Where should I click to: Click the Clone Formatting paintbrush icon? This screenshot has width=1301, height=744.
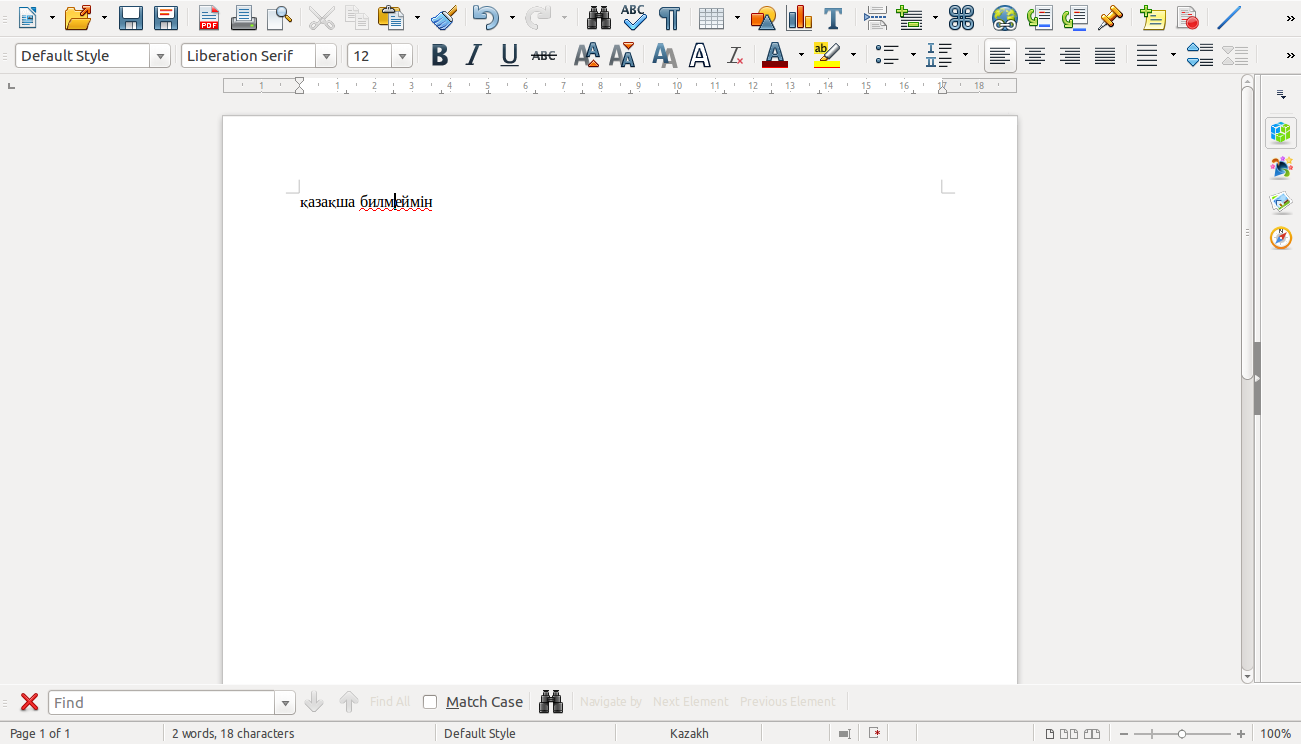[x=444, y=17]
